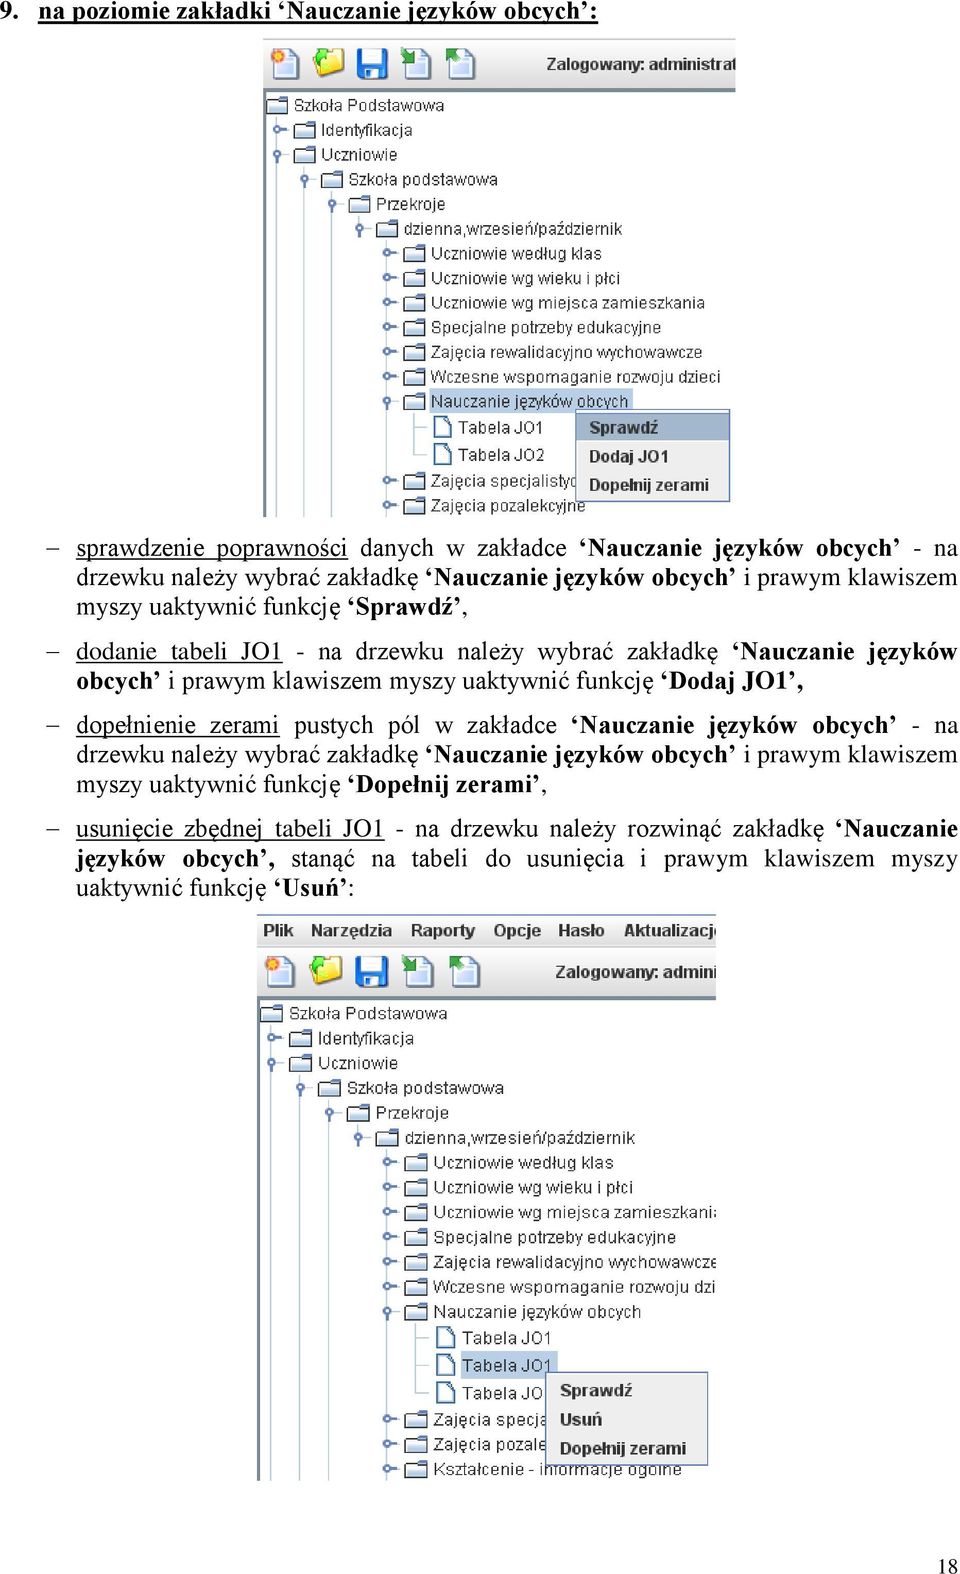Click New document icon below the Plik menu
The height and width of the screenshot is (1574, 960).
pos(279,971)
